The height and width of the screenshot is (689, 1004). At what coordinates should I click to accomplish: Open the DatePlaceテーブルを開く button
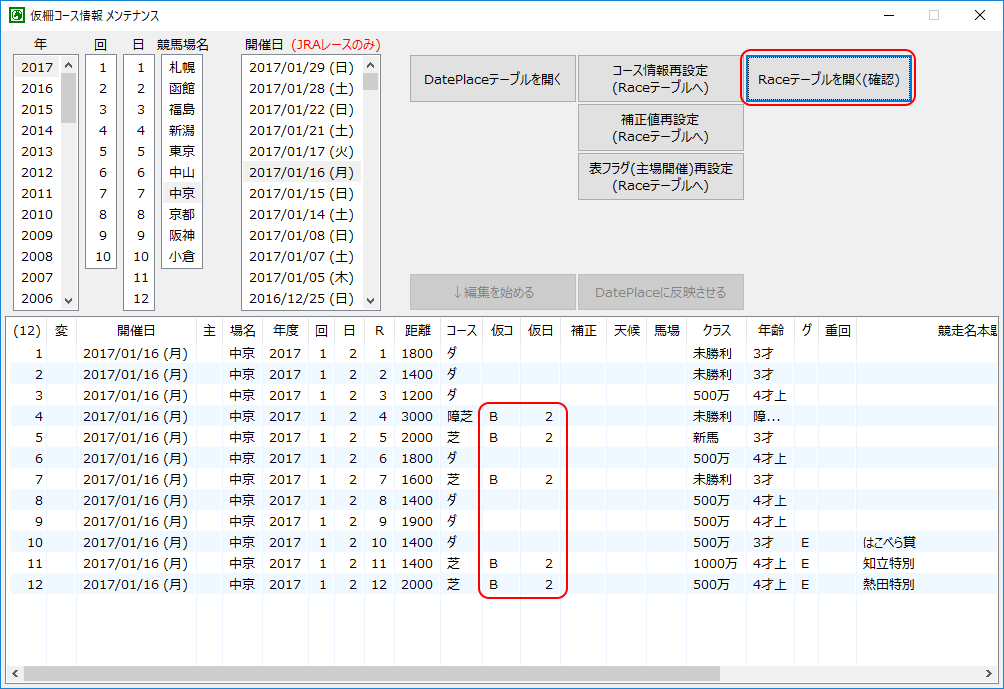[492, 79]
